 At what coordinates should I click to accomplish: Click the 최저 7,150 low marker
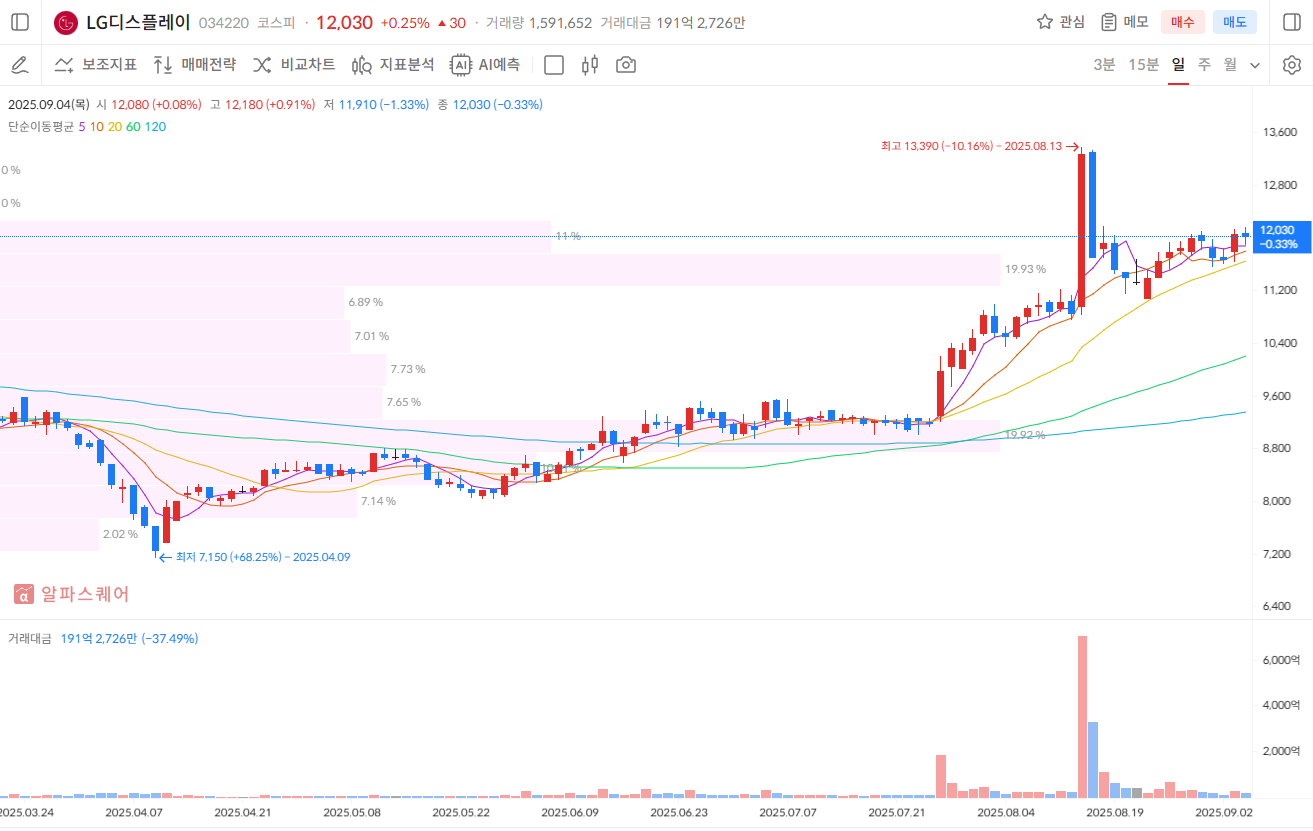tap(255, 557)
